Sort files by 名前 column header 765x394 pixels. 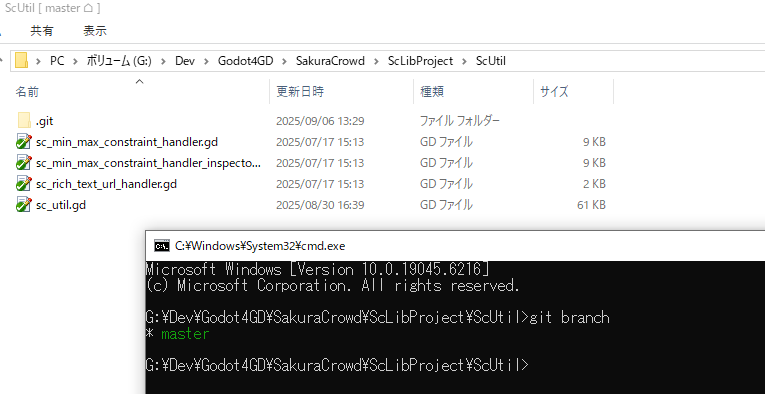[27, 92]
